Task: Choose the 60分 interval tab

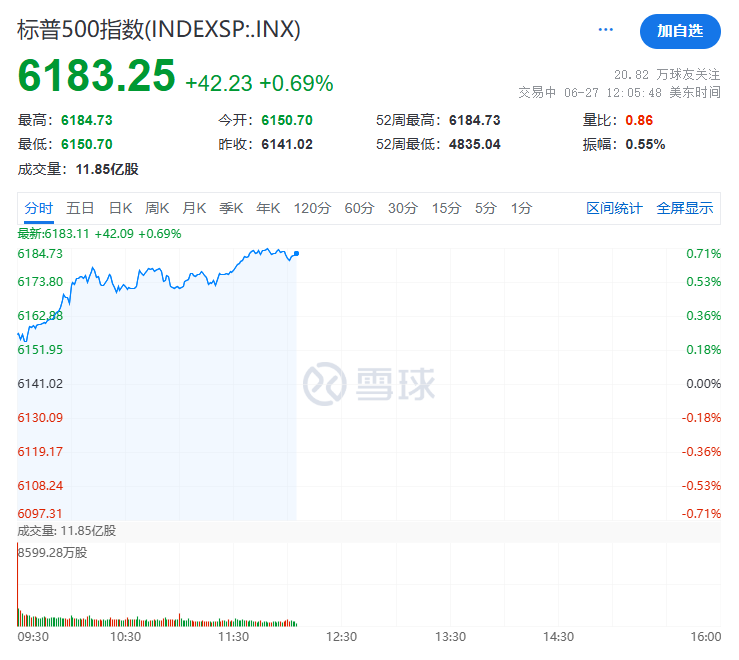Action: tap(359, 208)
